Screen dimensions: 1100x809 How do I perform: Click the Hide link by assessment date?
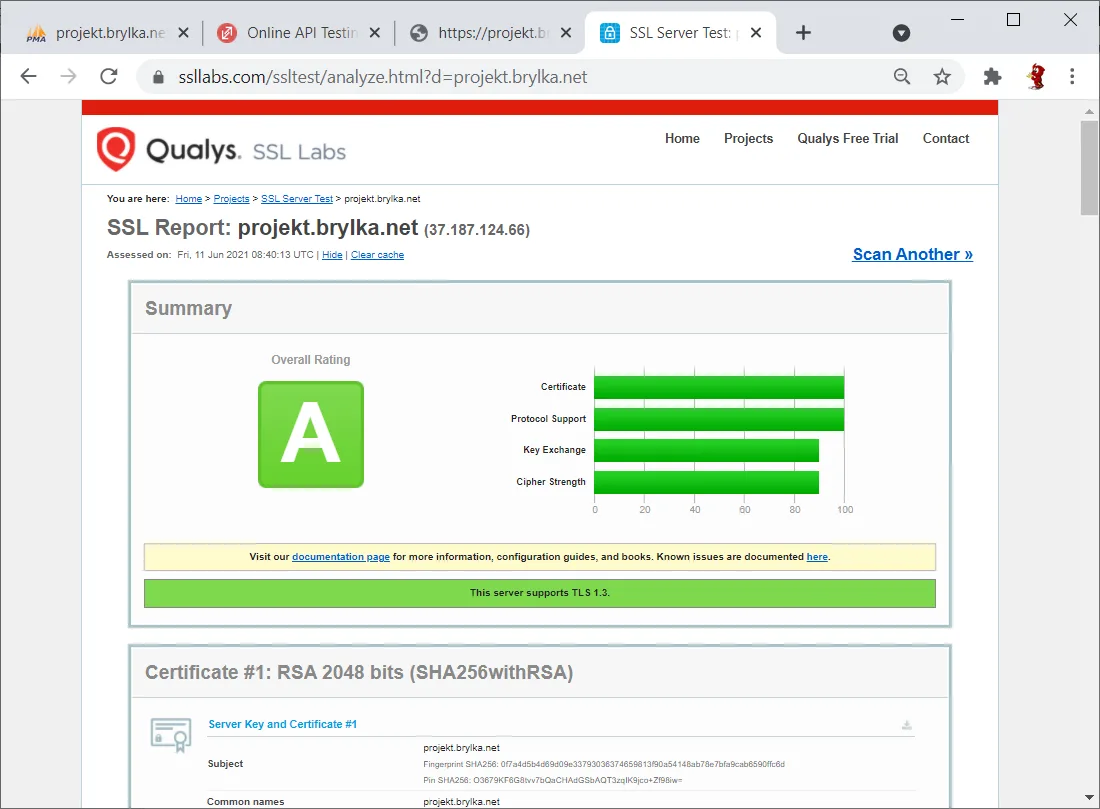[332, 255]
